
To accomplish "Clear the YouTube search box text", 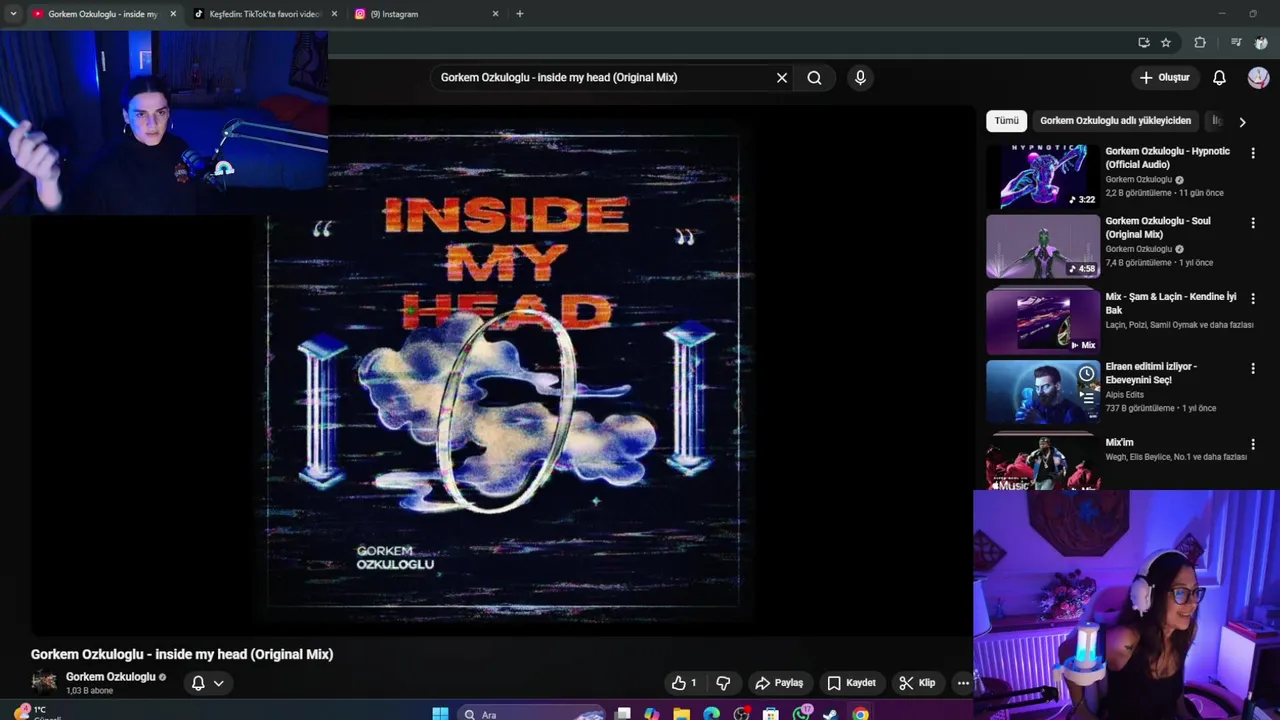I will point(782,78).
